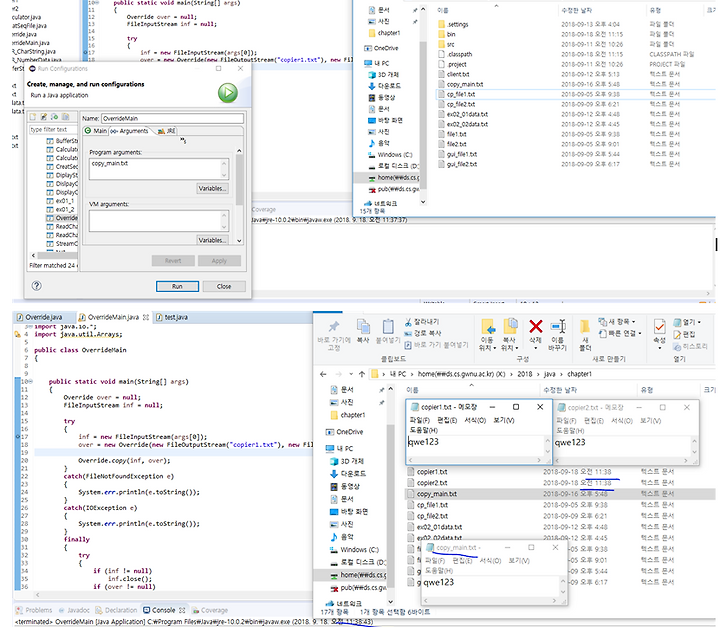
Task: Click Variables under VM arguments
Action: [x=212, y=240]
